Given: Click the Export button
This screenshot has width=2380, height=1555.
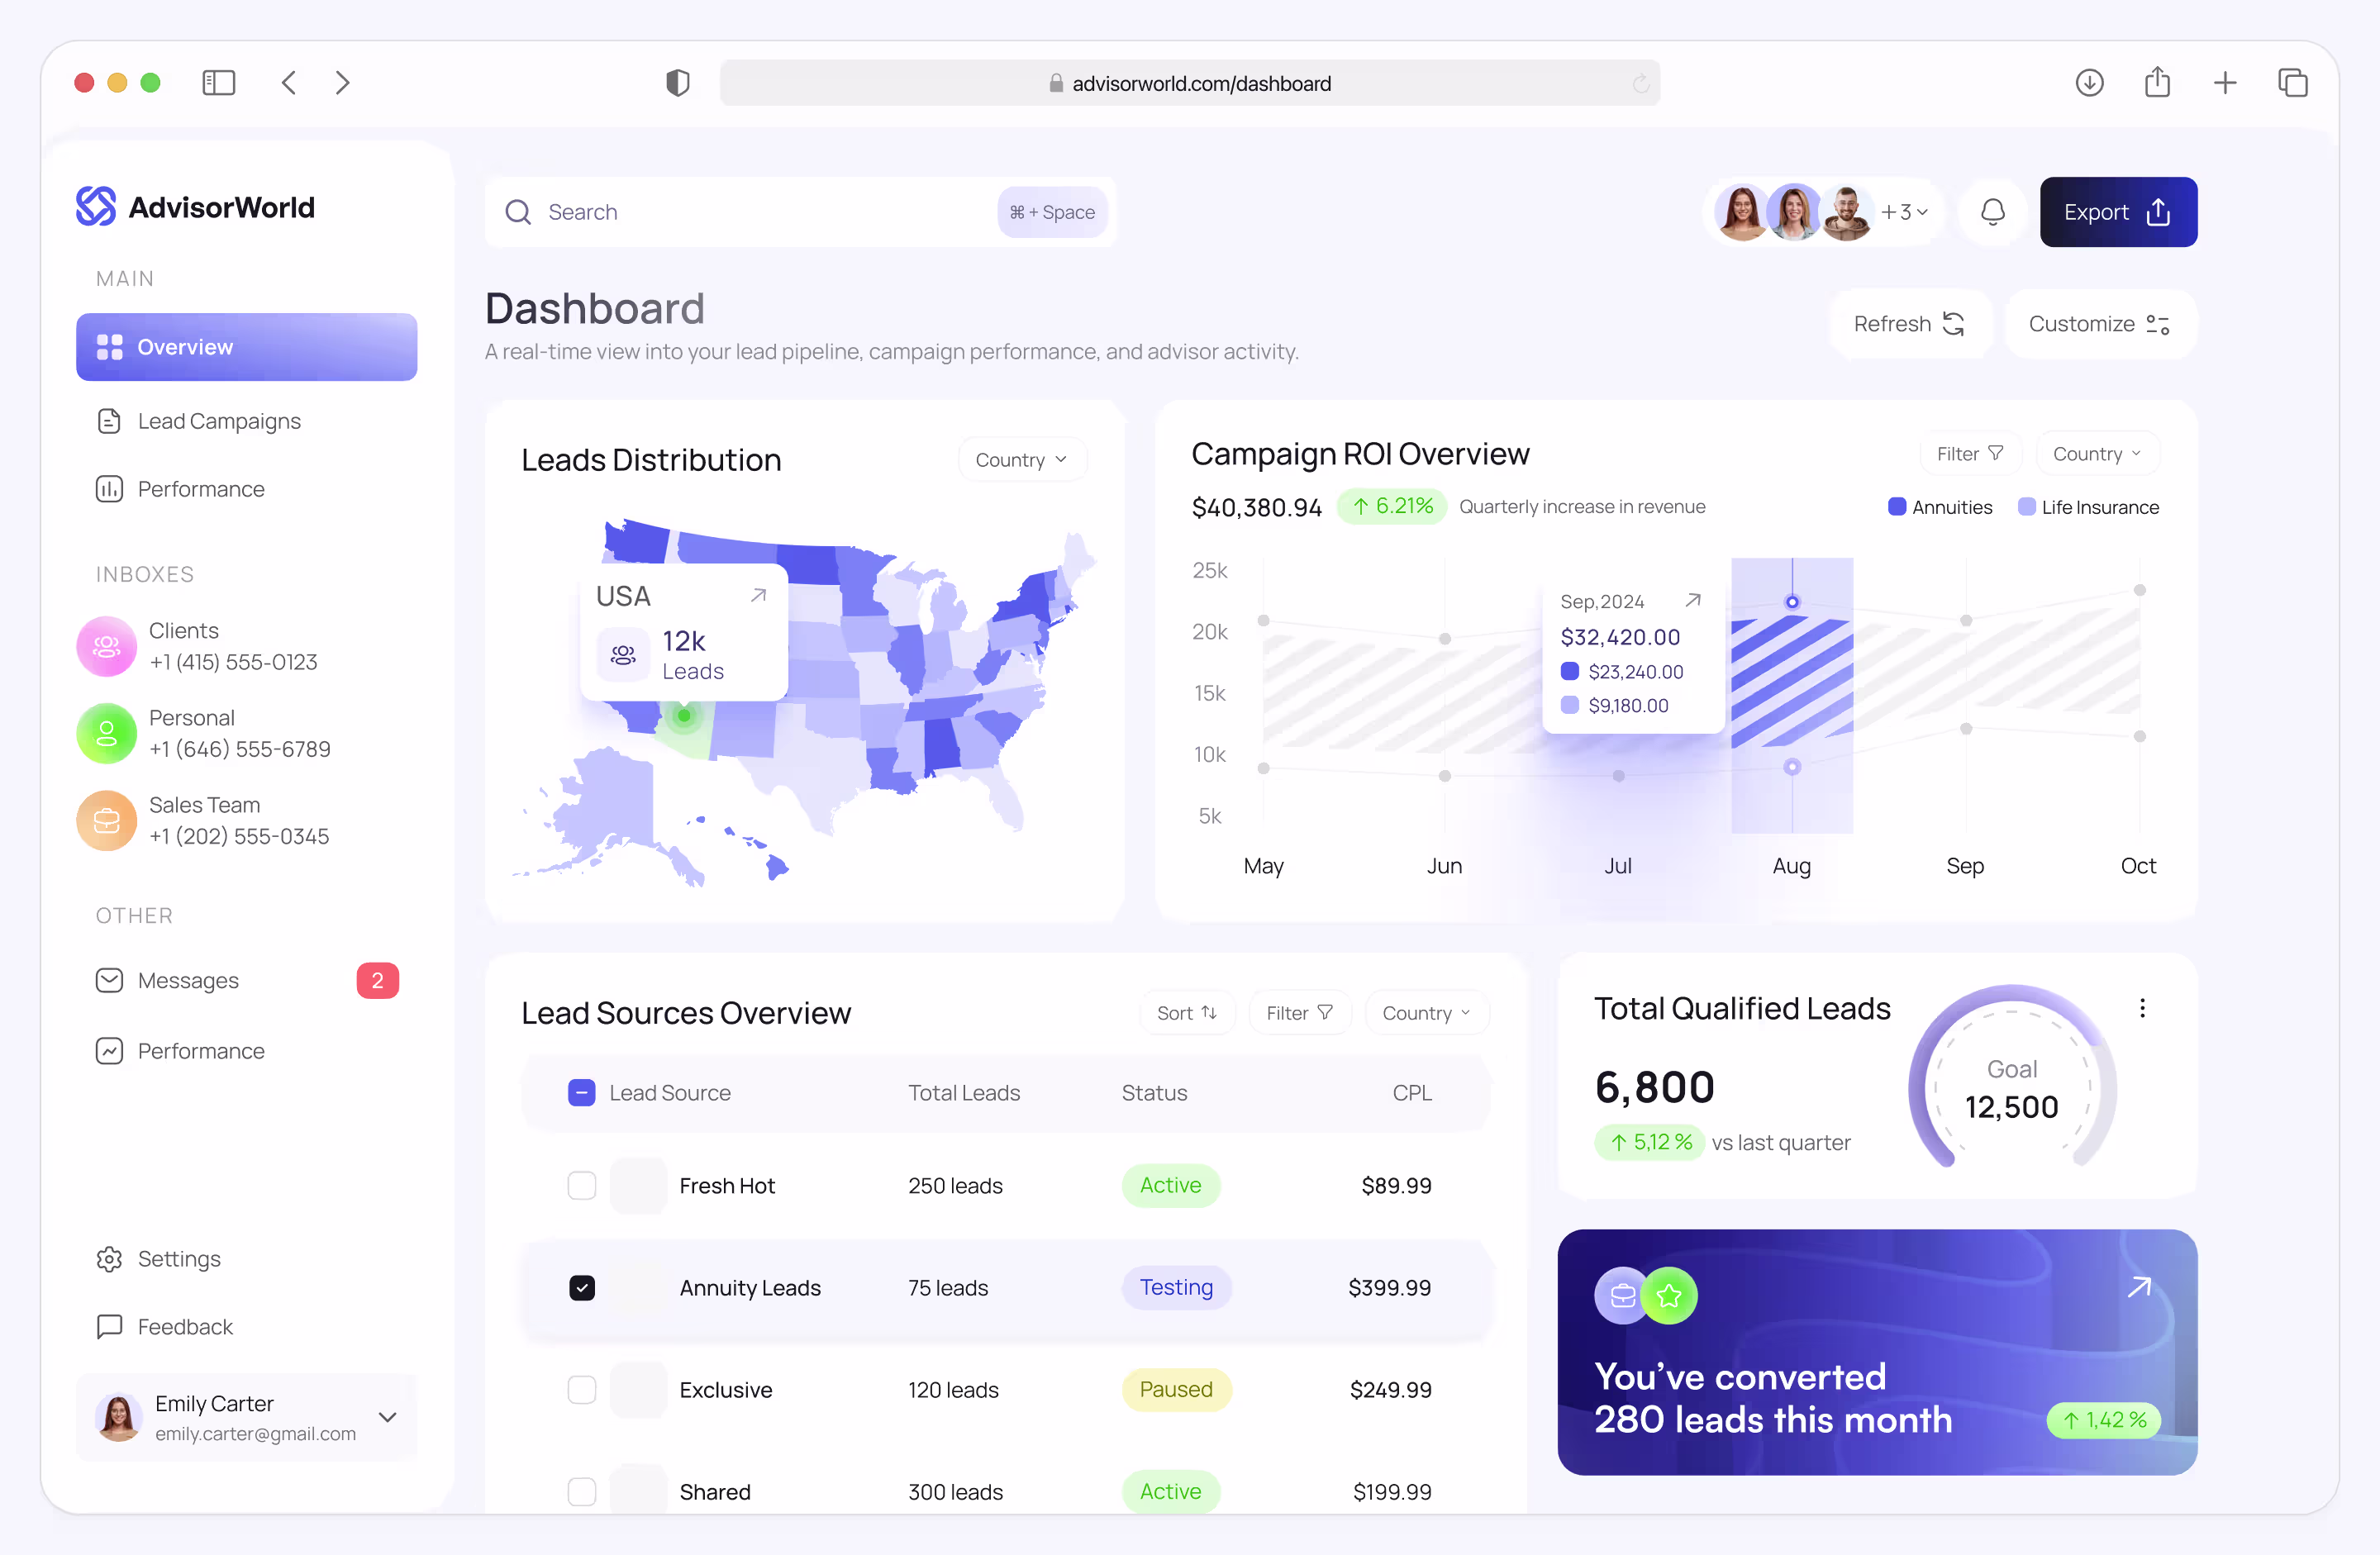Looking at the screenshot, I should (2118, 212).
